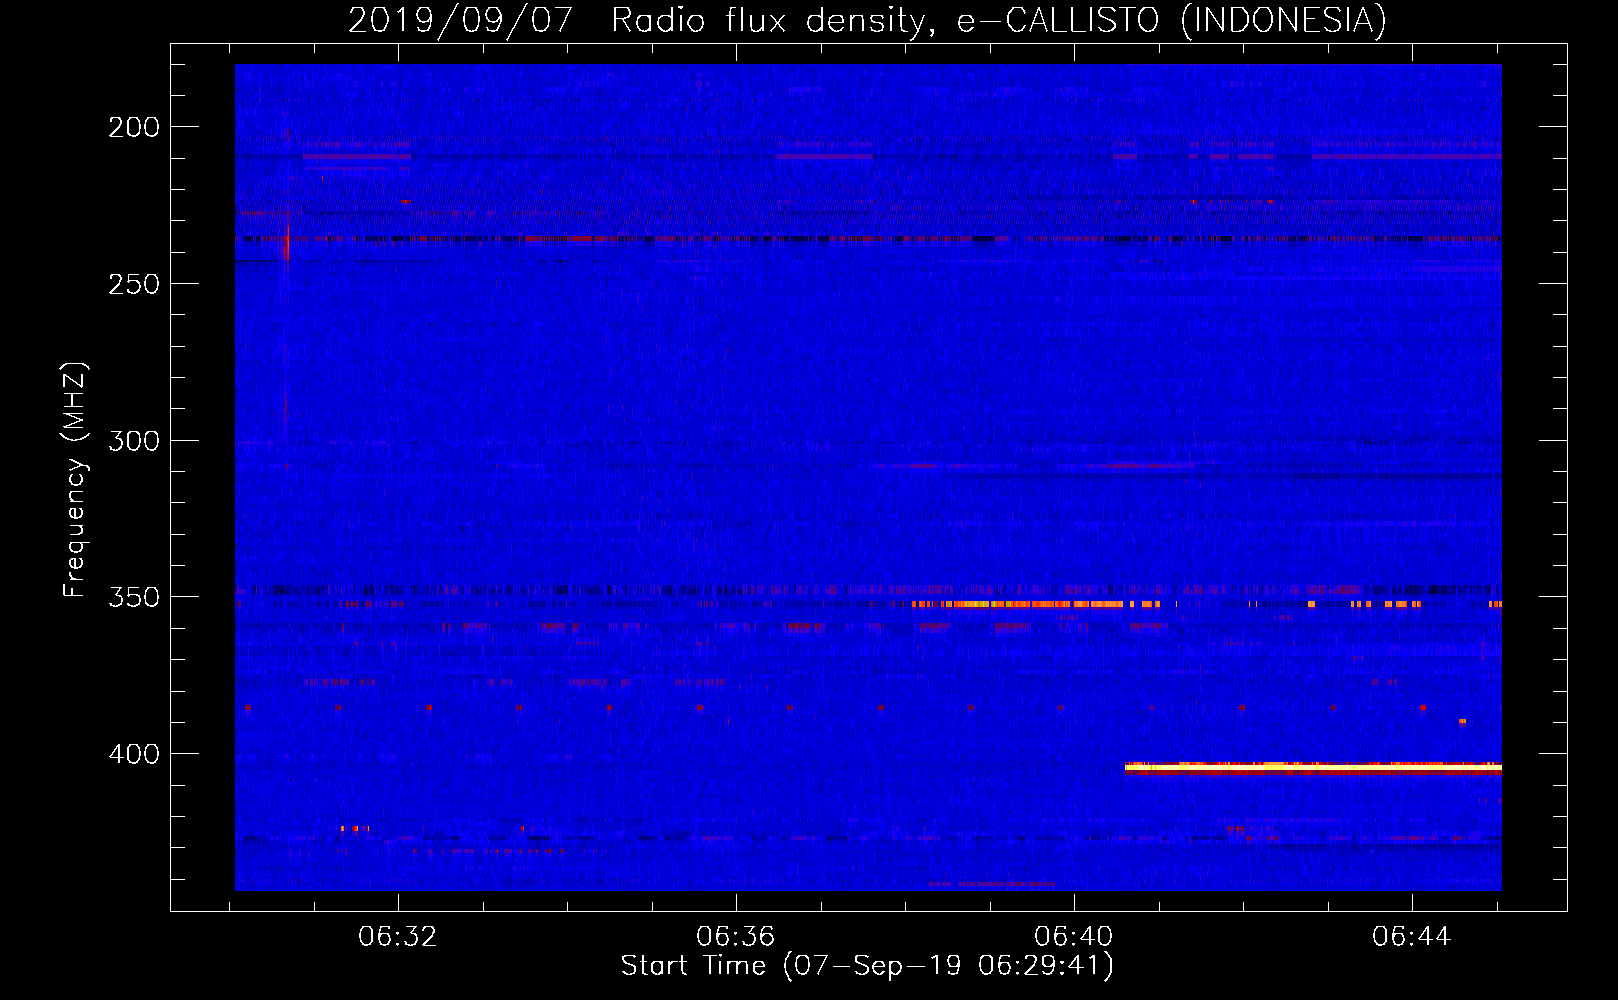1618x1000 pixels.
Task: Click the 2019/09/07 date in the title
Action: [x=460, y=20]
